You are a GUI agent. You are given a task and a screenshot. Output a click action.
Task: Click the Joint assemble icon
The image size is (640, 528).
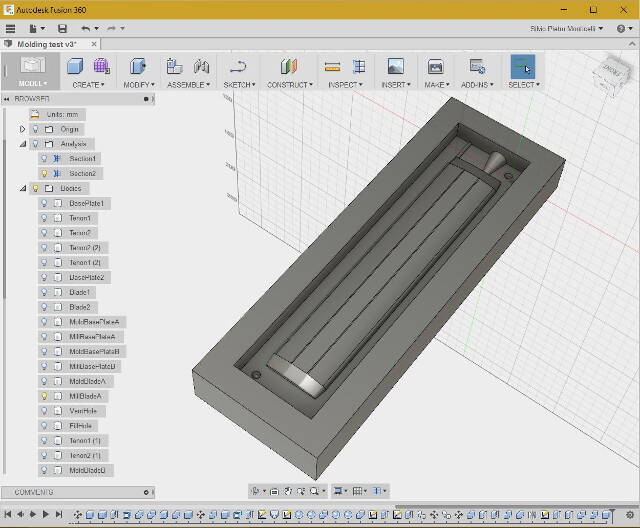tap(201, 66)
